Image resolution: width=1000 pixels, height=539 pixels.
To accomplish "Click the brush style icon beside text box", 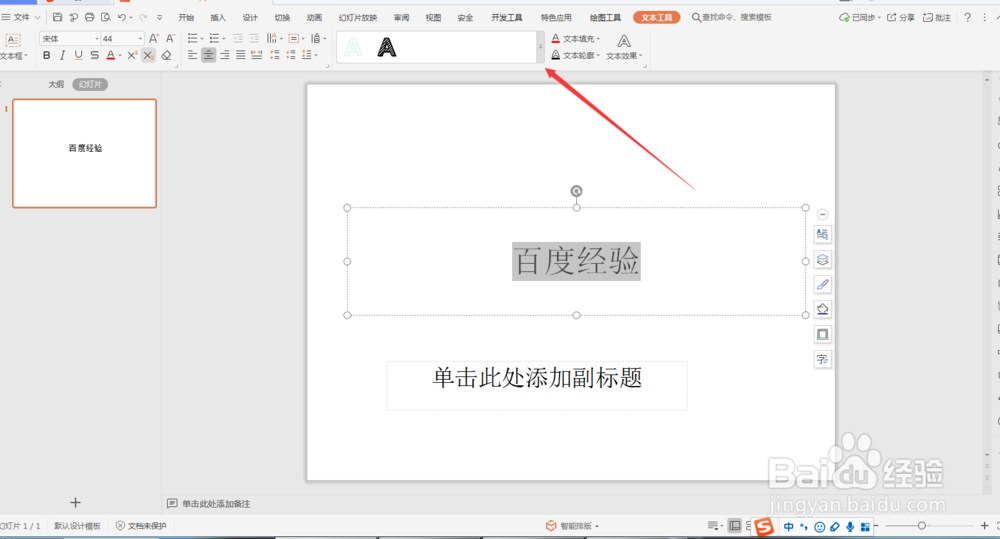I will click(x=823, y=284).
